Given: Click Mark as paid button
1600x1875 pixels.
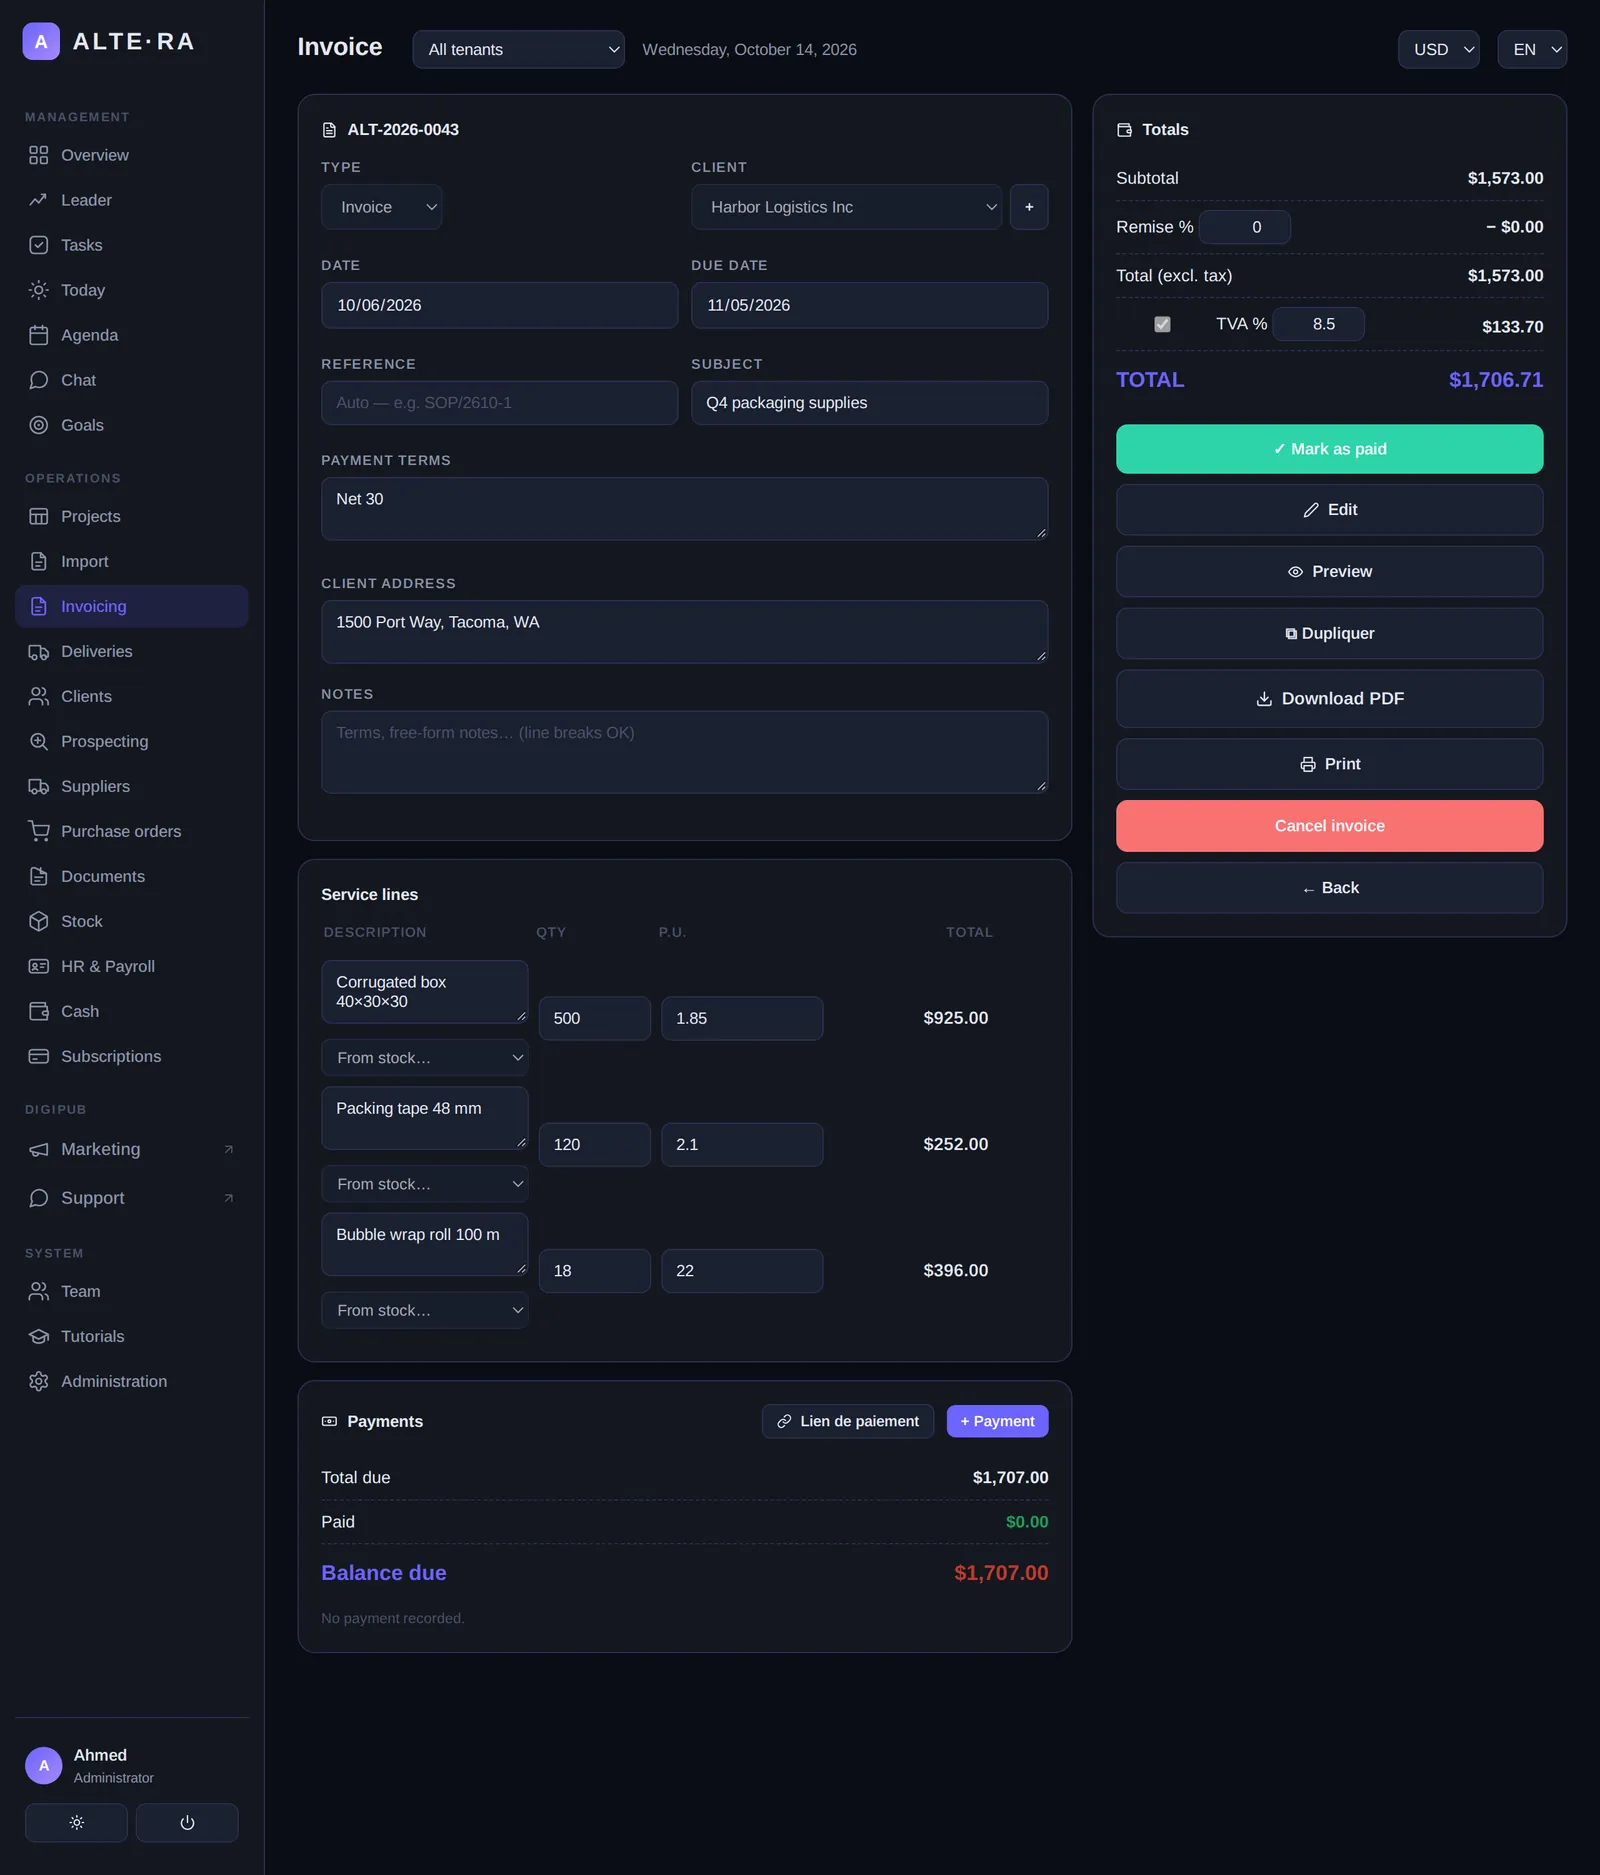Looking at the screenshot, I should pos(1329,449).
